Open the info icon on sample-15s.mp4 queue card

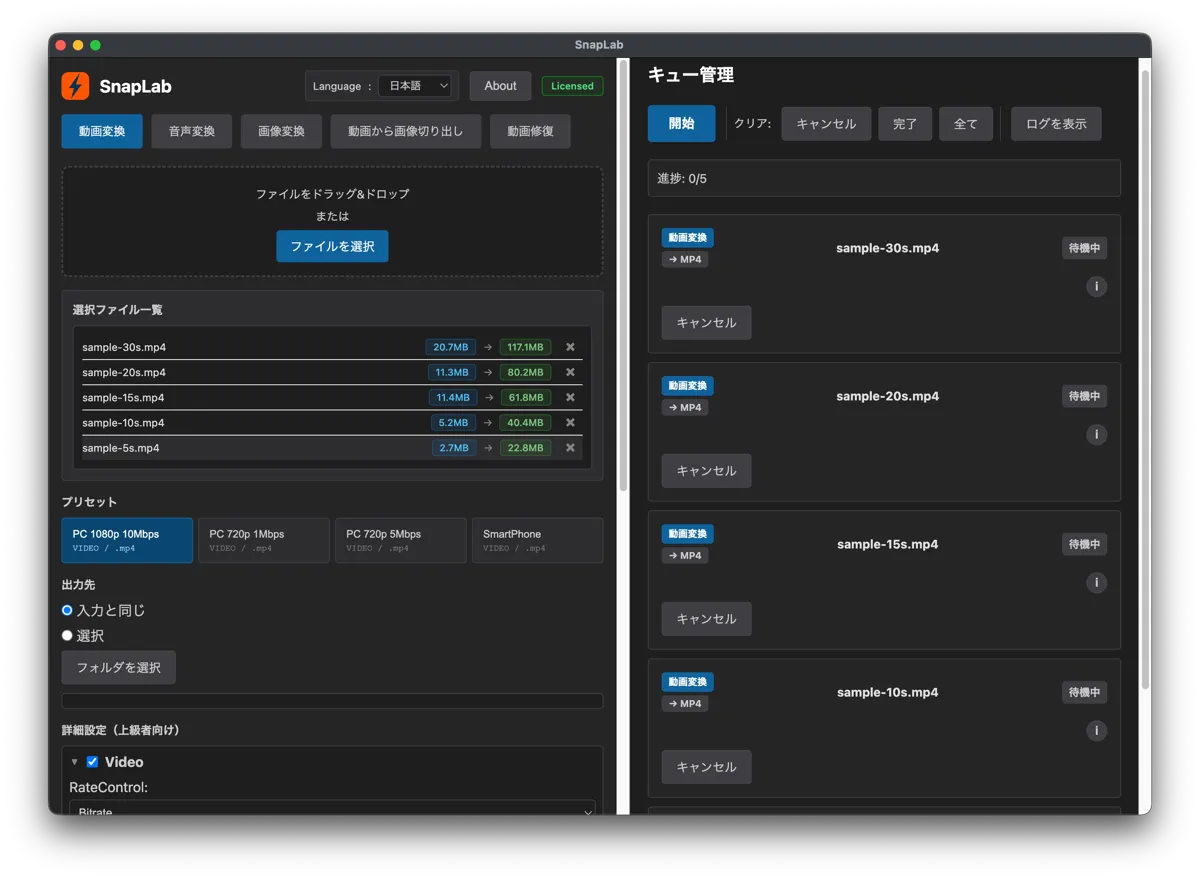pyautogui.click(x=1096, y=582)
